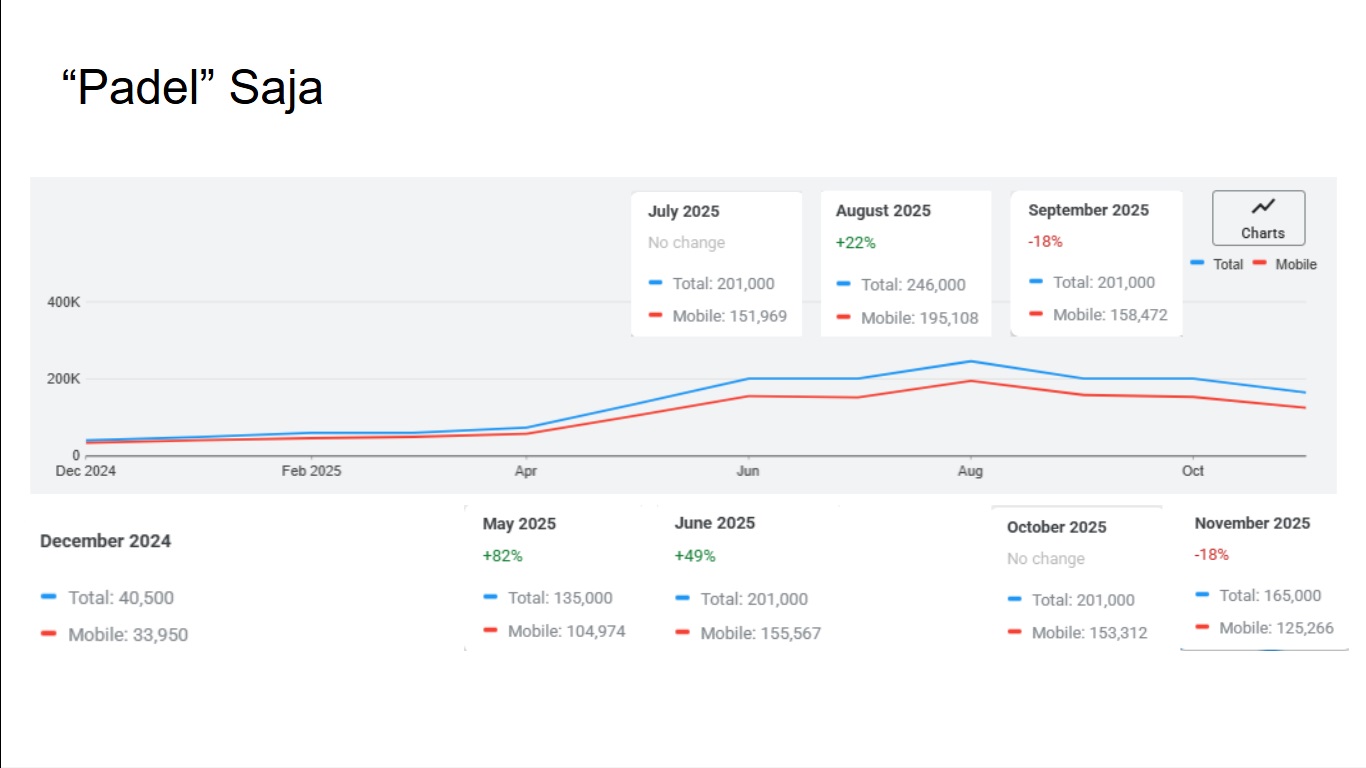Toggle the Mobile series in the chart legend
Viewport: 1366px width, 768px height.
point(1285,265)
